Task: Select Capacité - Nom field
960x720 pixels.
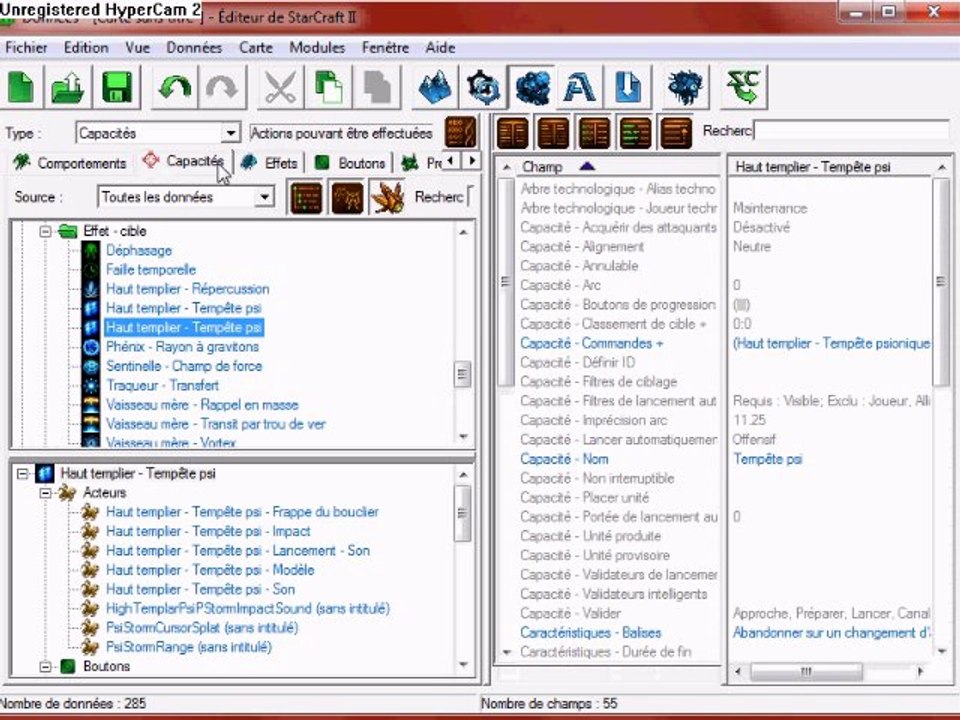Action: coord(564,459)
